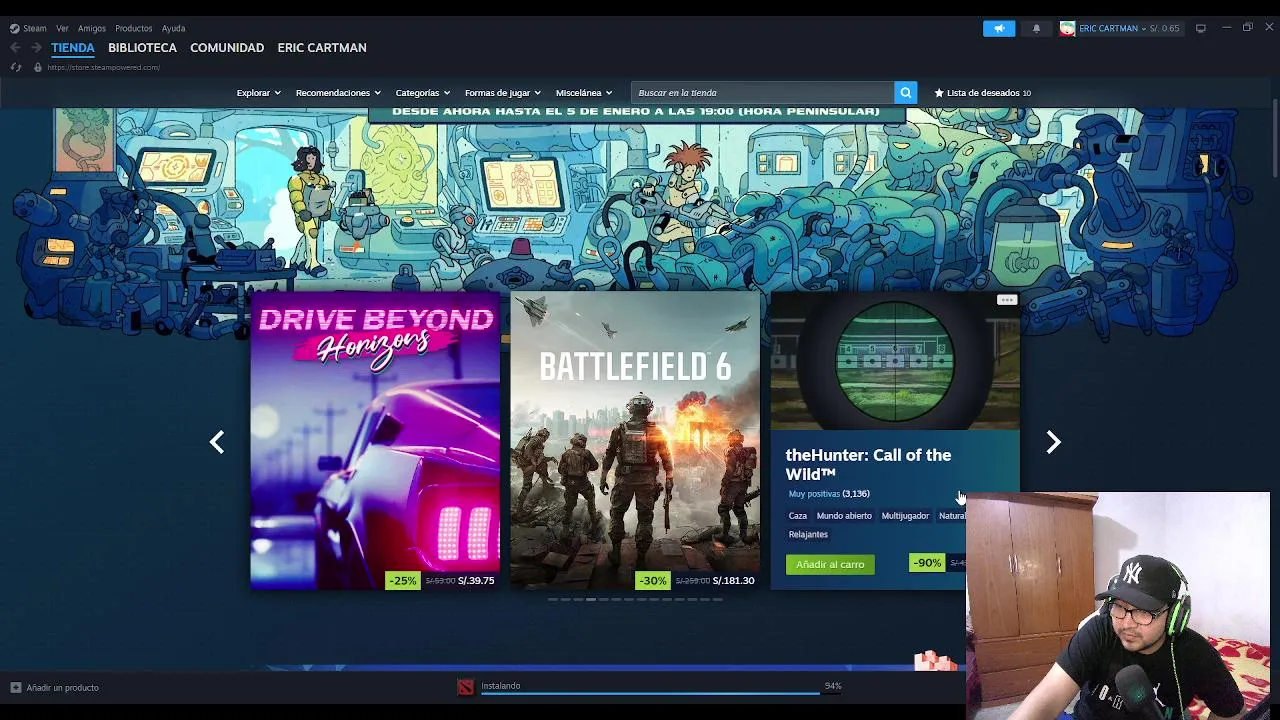Select the Caza tag
The height and width of the screenshot is (720, 1280).
pos(798,516)
